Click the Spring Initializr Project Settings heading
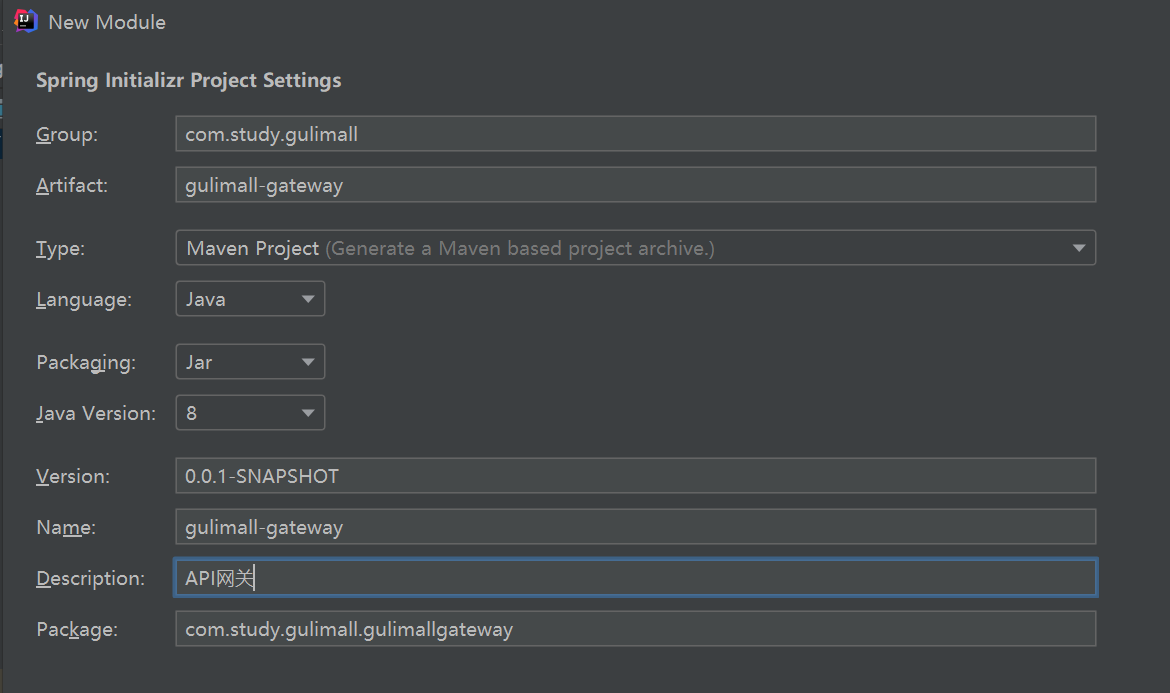1170x693 pixels. tap(189, 81)
